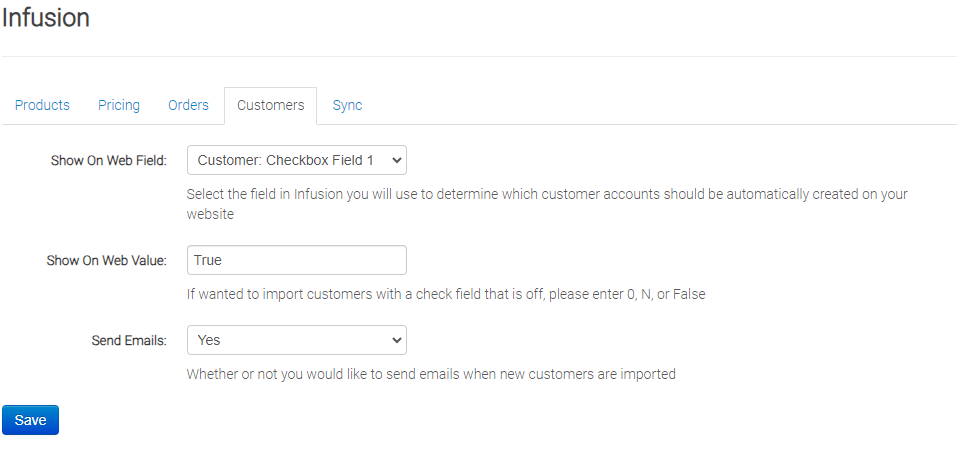The width and height of the screenshot is (965, 454).
Task: Click the chevron arrow on Checkbox Field 1 select
Action: click(x=395, y=160)
